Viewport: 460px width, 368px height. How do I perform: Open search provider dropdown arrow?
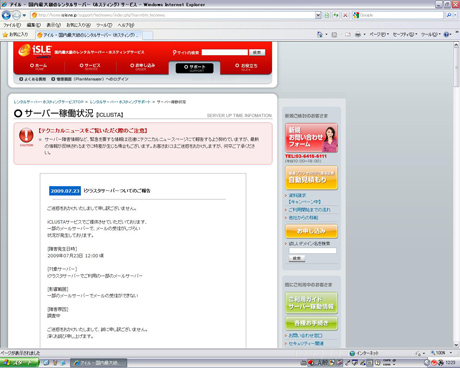455,15
